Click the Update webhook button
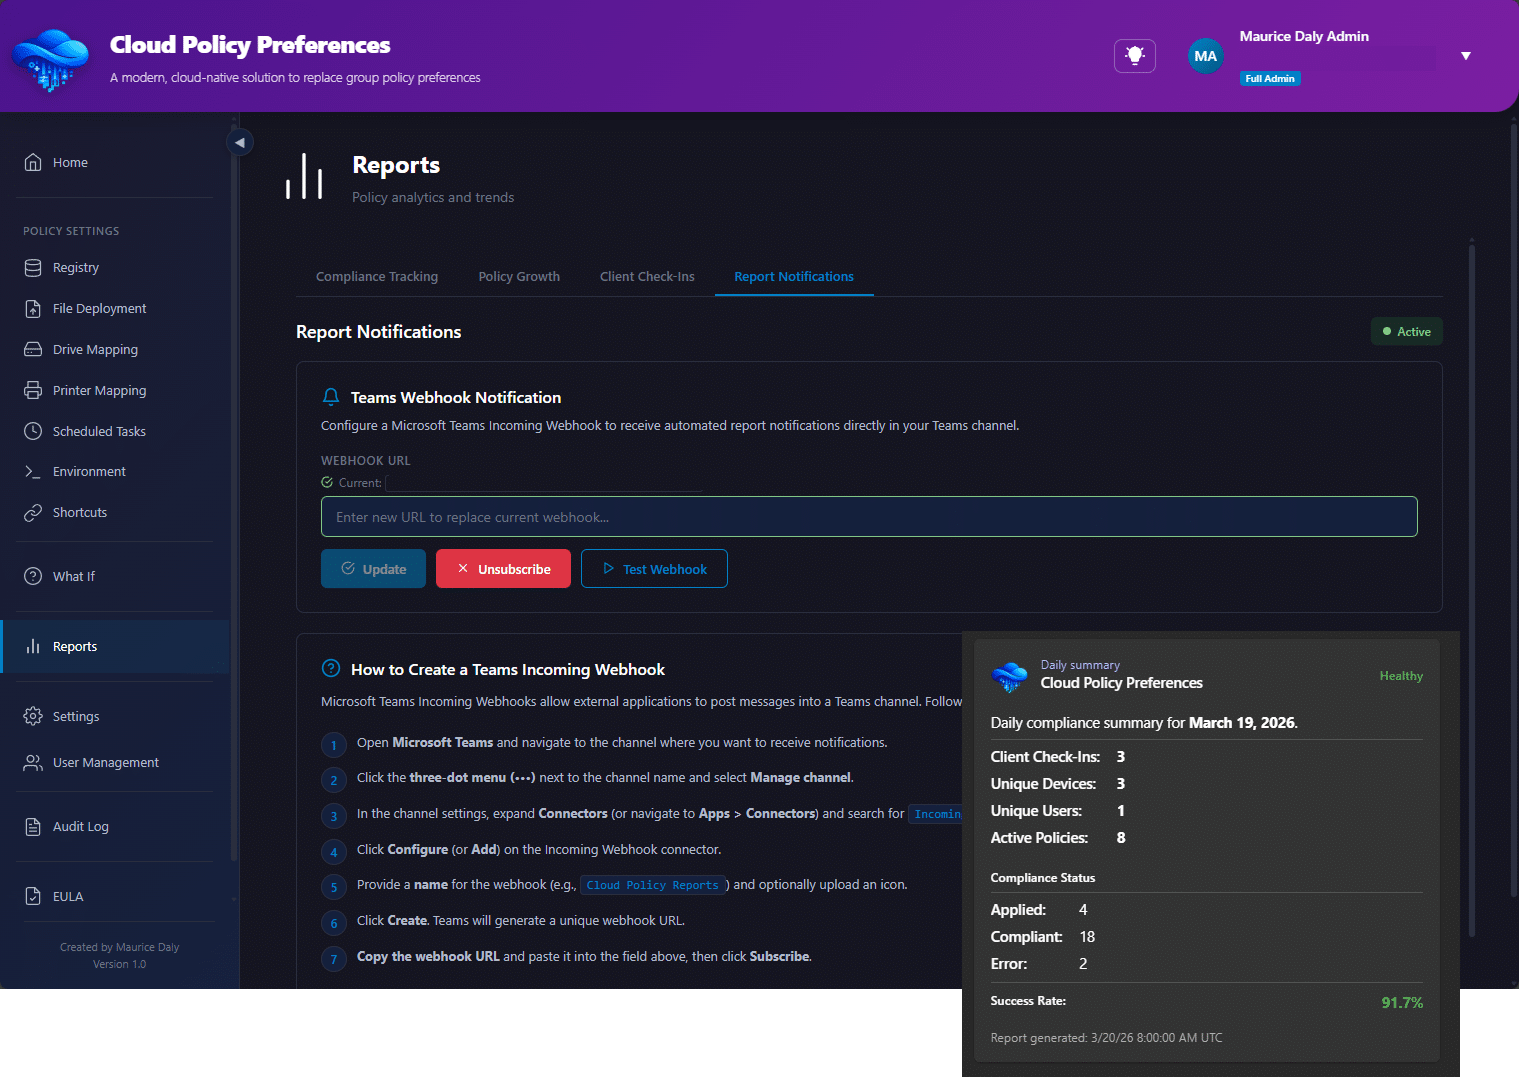 [373, 569]
